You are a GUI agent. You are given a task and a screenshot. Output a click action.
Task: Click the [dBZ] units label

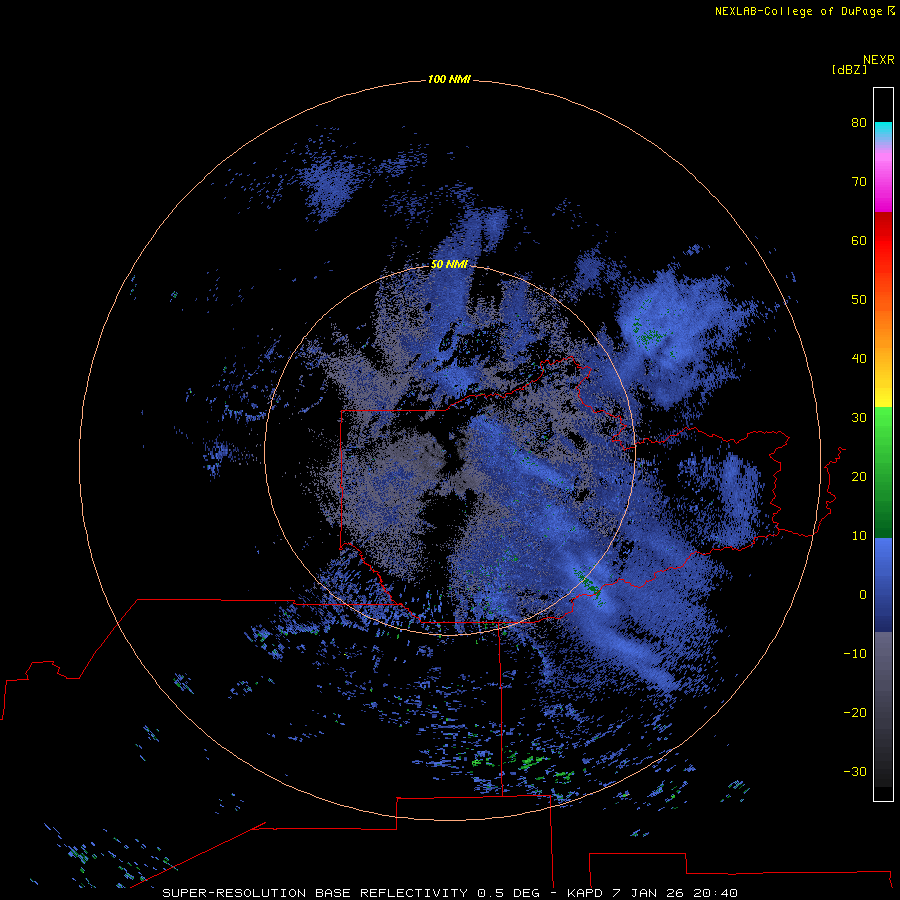point(849,69)
